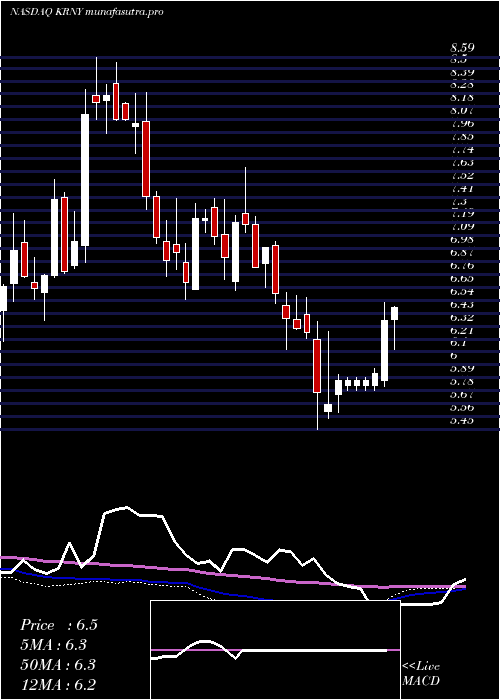Click the 5.89 price axis label

click(x=462, y=369)
